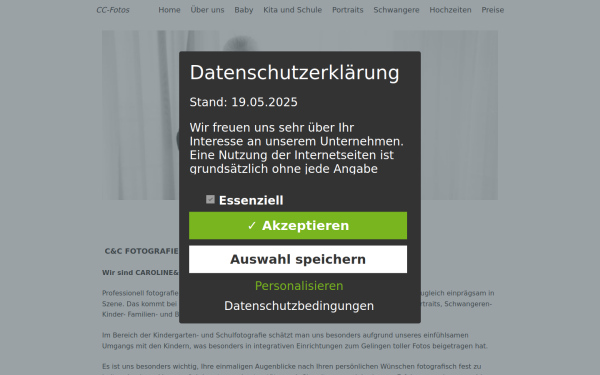Viewport: 600px width, 375px height.
Task: Toggle the Essenziell checkbox
Action: 210,199
